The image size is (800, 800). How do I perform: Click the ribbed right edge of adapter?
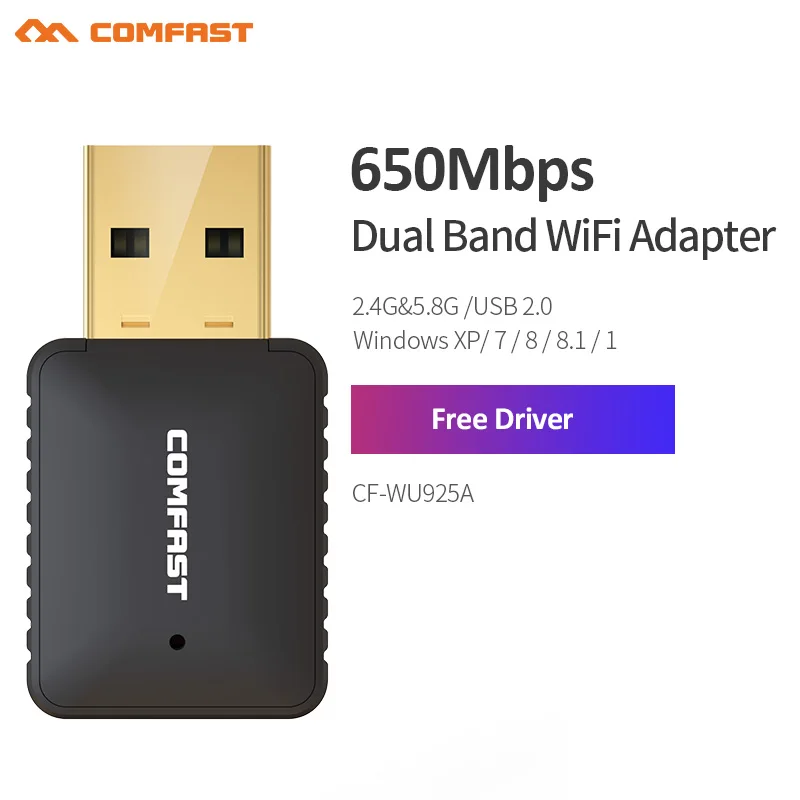[323, 528]
